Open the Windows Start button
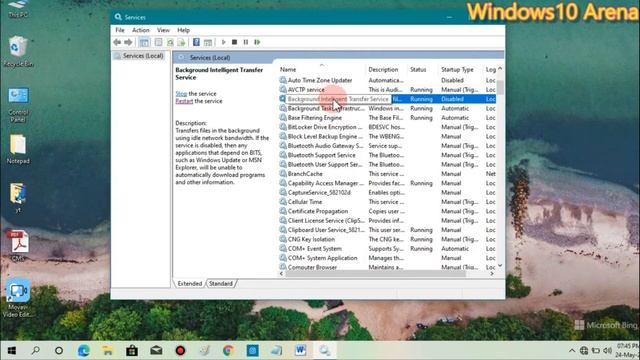This screenshot has width=640, height=360. (x=12, y=350)
